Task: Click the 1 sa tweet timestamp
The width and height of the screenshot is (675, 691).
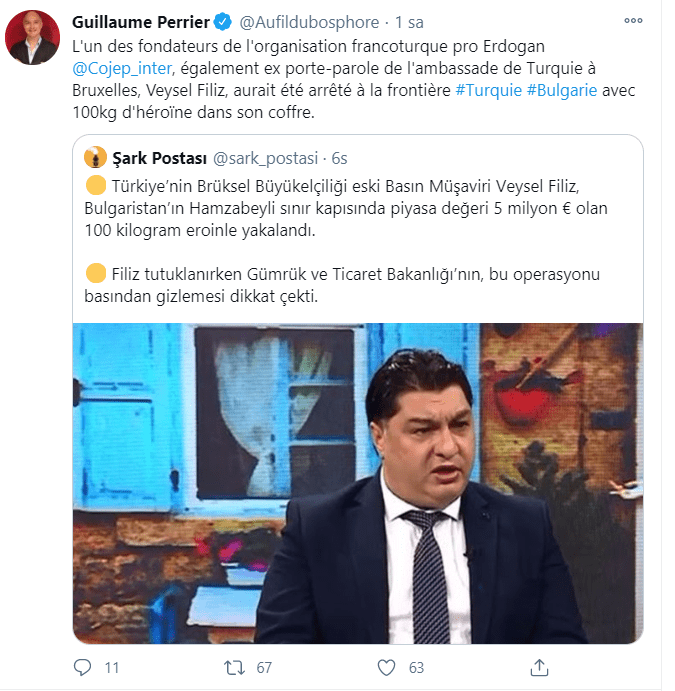Action: coord(409,22)
